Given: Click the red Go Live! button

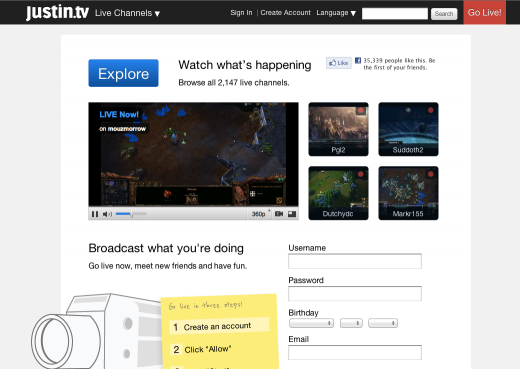Looking at the screenshot, I should tap(484, 12).
